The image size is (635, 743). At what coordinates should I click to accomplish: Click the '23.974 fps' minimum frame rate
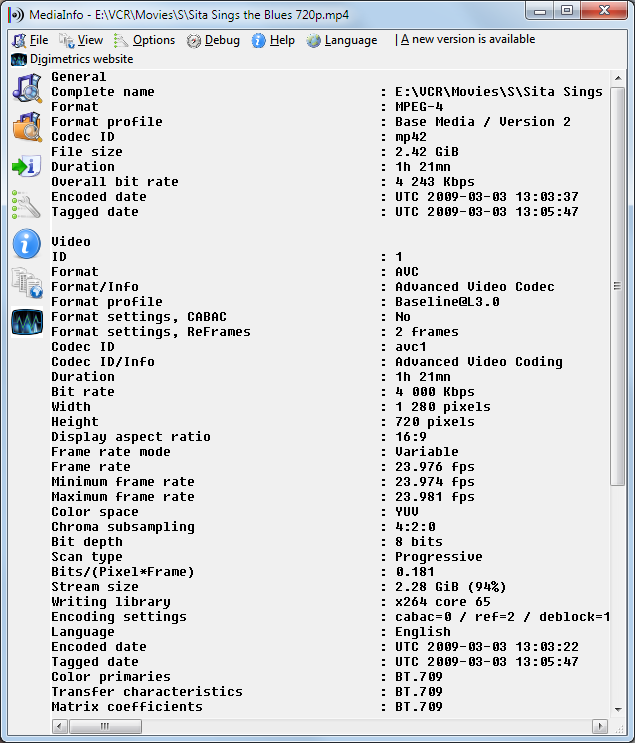[435, 482]
